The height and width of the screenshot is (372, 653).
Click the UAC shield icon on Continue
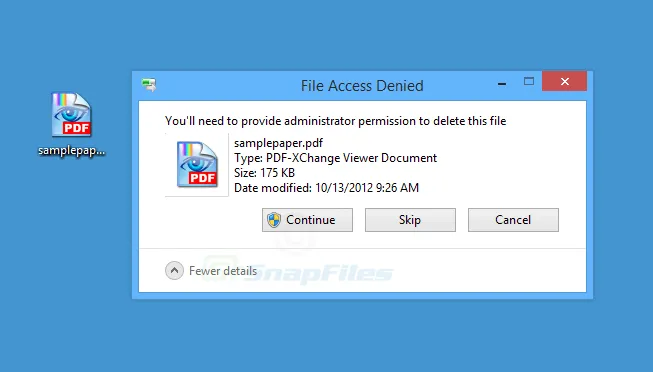coord(274,220)
